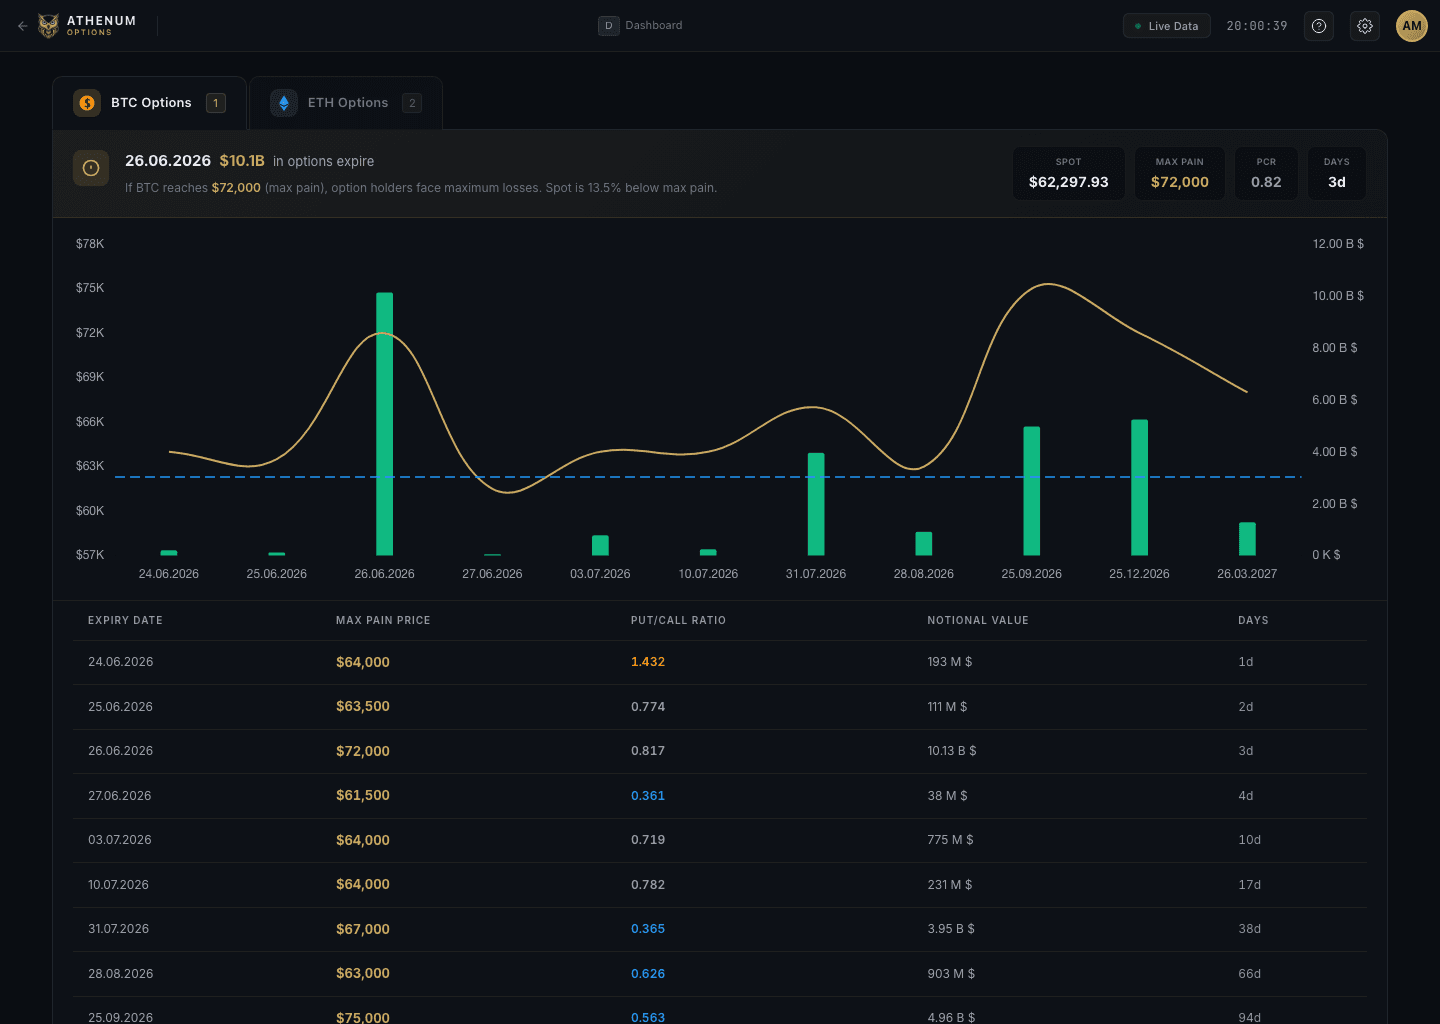
Task: Click the 0.361 put/call ratio
Action: click(x=648, y=796)
